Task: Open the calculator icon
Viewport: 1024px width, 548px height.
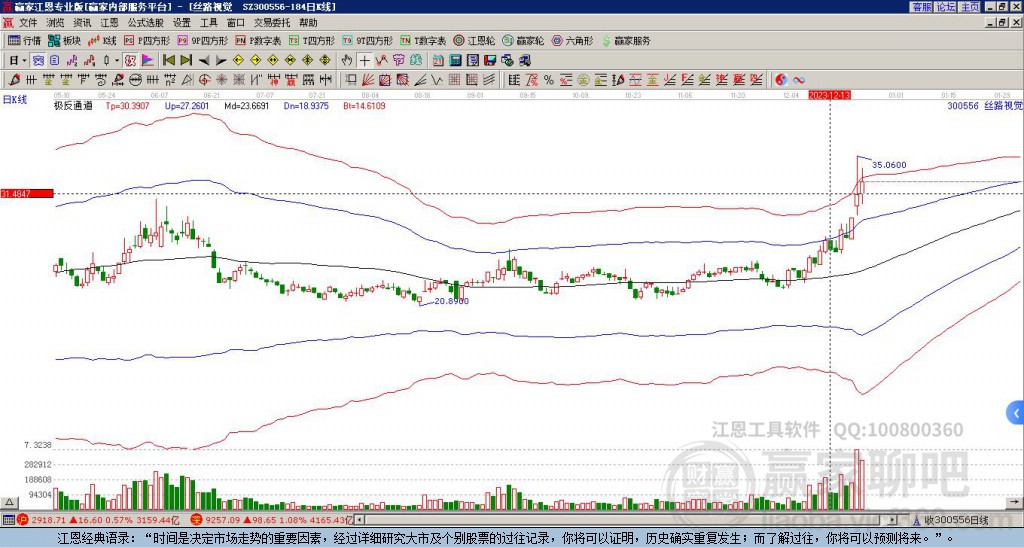Action: (x=455, y=60)
